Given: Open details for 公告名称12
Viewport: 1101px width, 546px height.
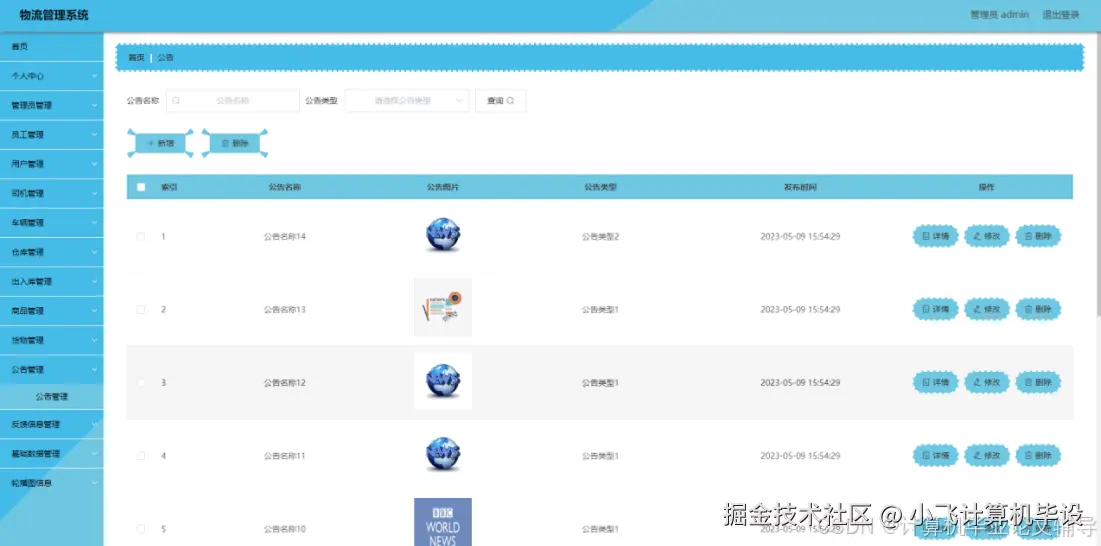Looking at the screenshot, I should [935, 382].
